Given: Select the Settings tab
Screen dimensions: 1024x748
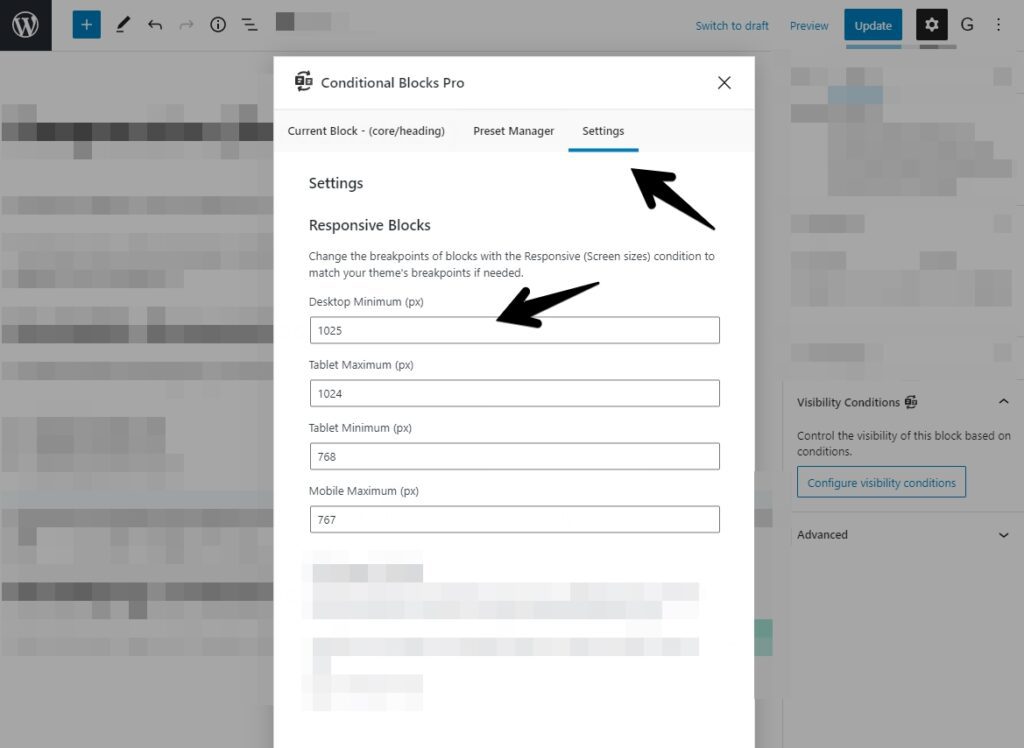Looking at the screenshot, I should click(603, 131).
